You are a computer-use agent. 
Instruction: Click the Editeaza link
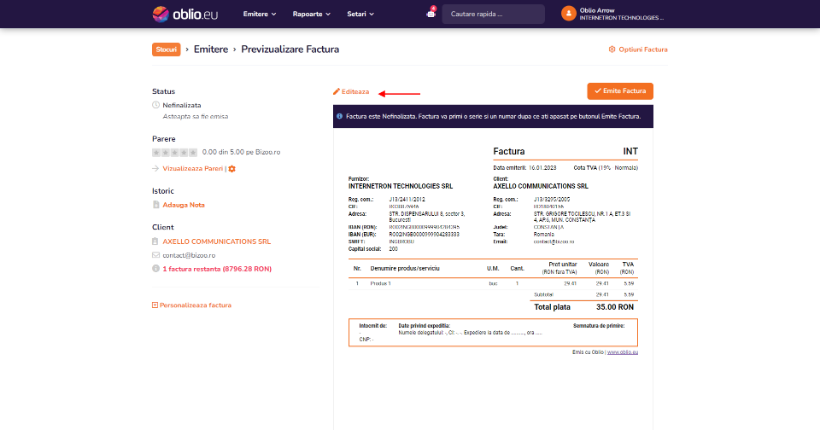[355, 92]
